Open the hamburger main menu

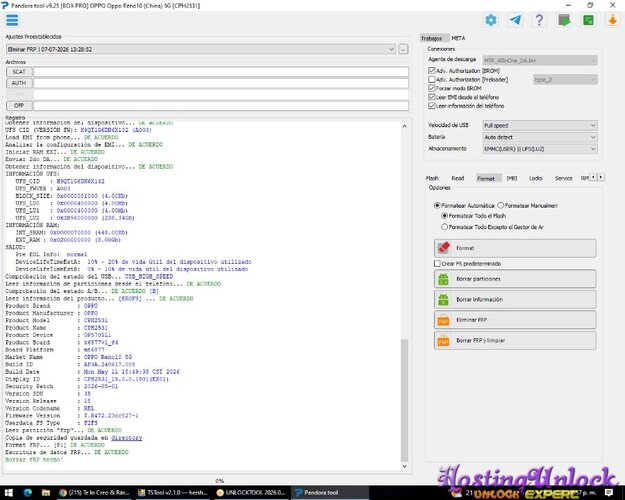pos(12,20)
